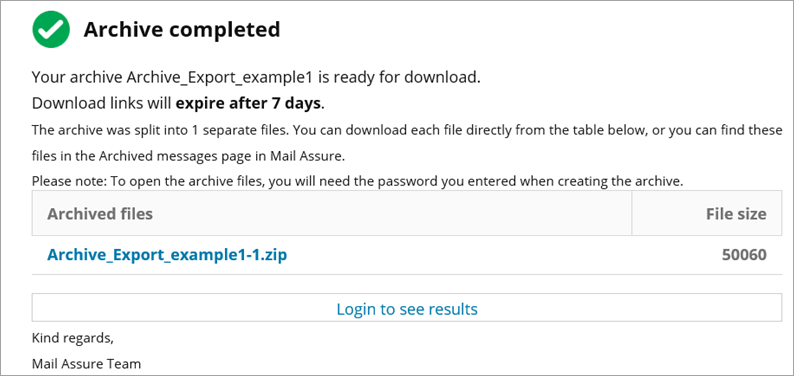Click the Kind regards closing line

point(72,338)
